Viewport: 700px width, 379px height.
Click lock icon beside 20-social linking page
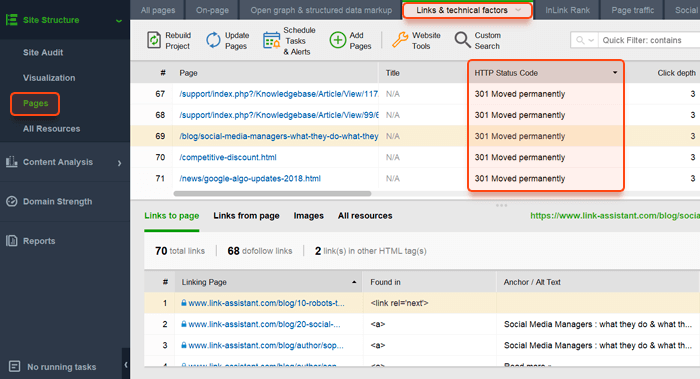tap(183, 324)
